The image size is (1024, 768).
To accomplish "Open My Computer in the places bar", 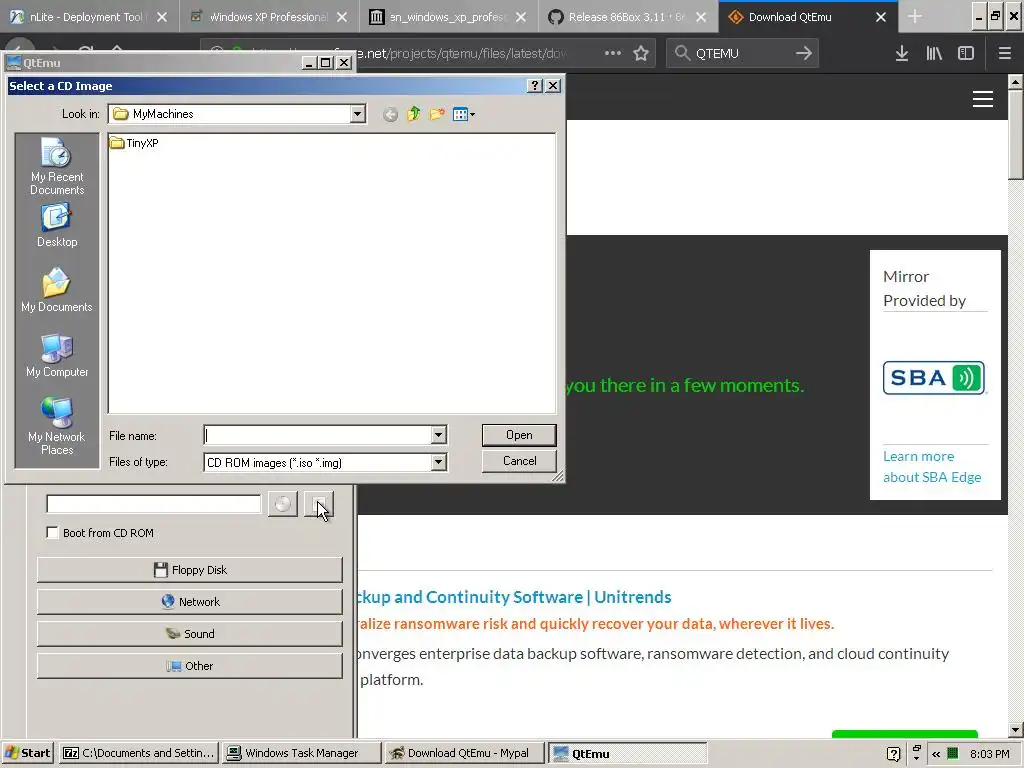I will click(x=57, y=355).
